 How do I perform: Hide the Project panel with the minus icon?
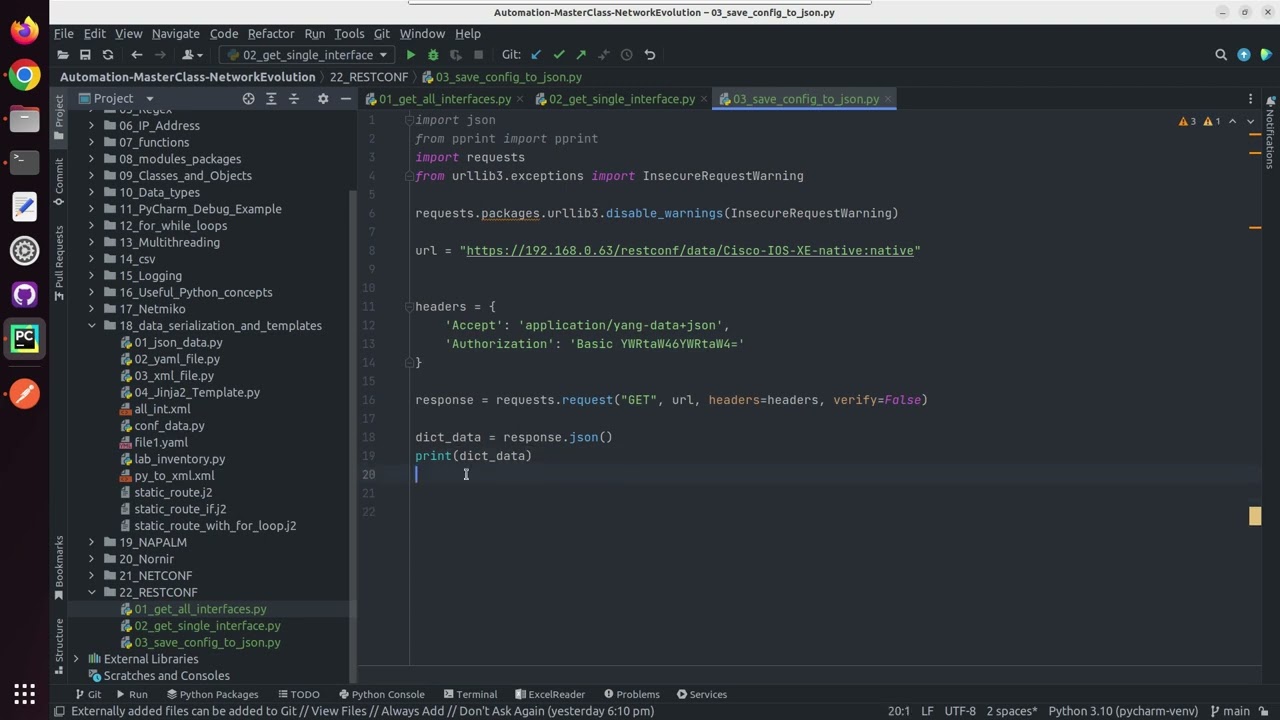point(346,99)
